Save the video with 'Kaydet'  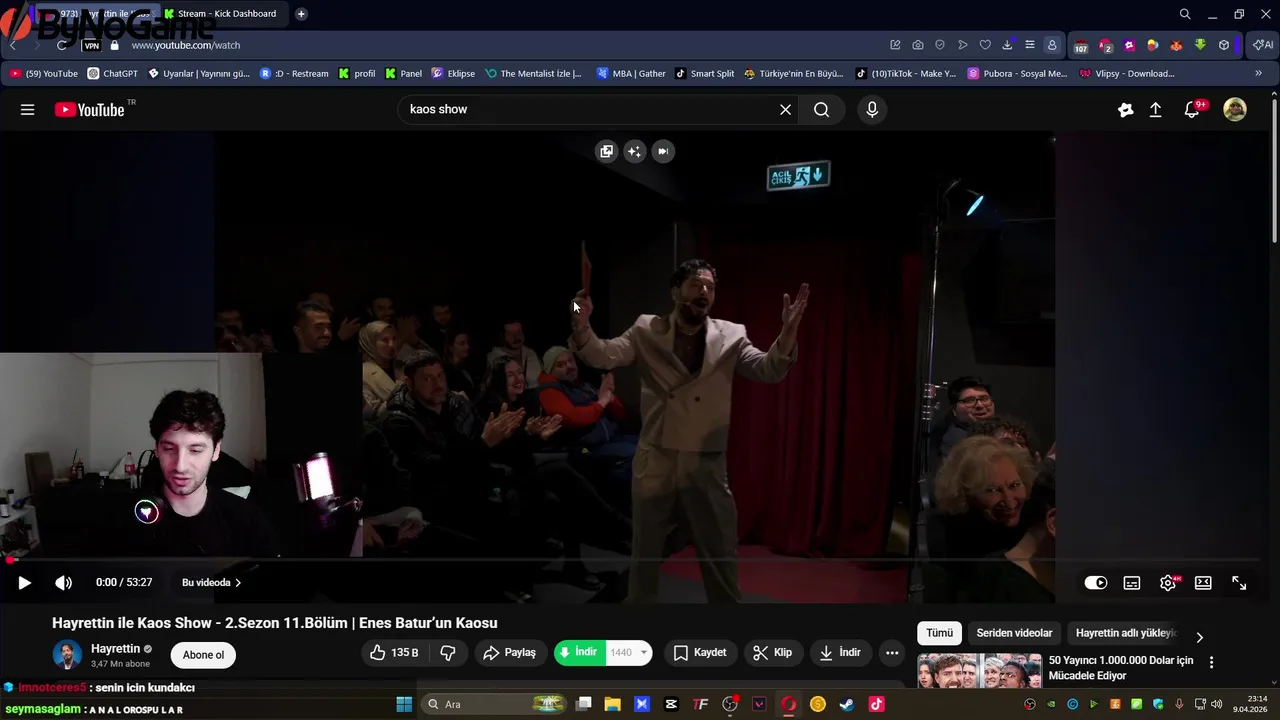click(x=699, y=653)
